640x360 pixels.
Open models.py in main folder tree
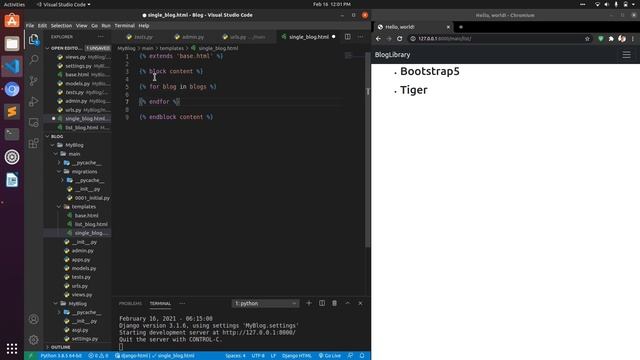click(x=84, y=268)
